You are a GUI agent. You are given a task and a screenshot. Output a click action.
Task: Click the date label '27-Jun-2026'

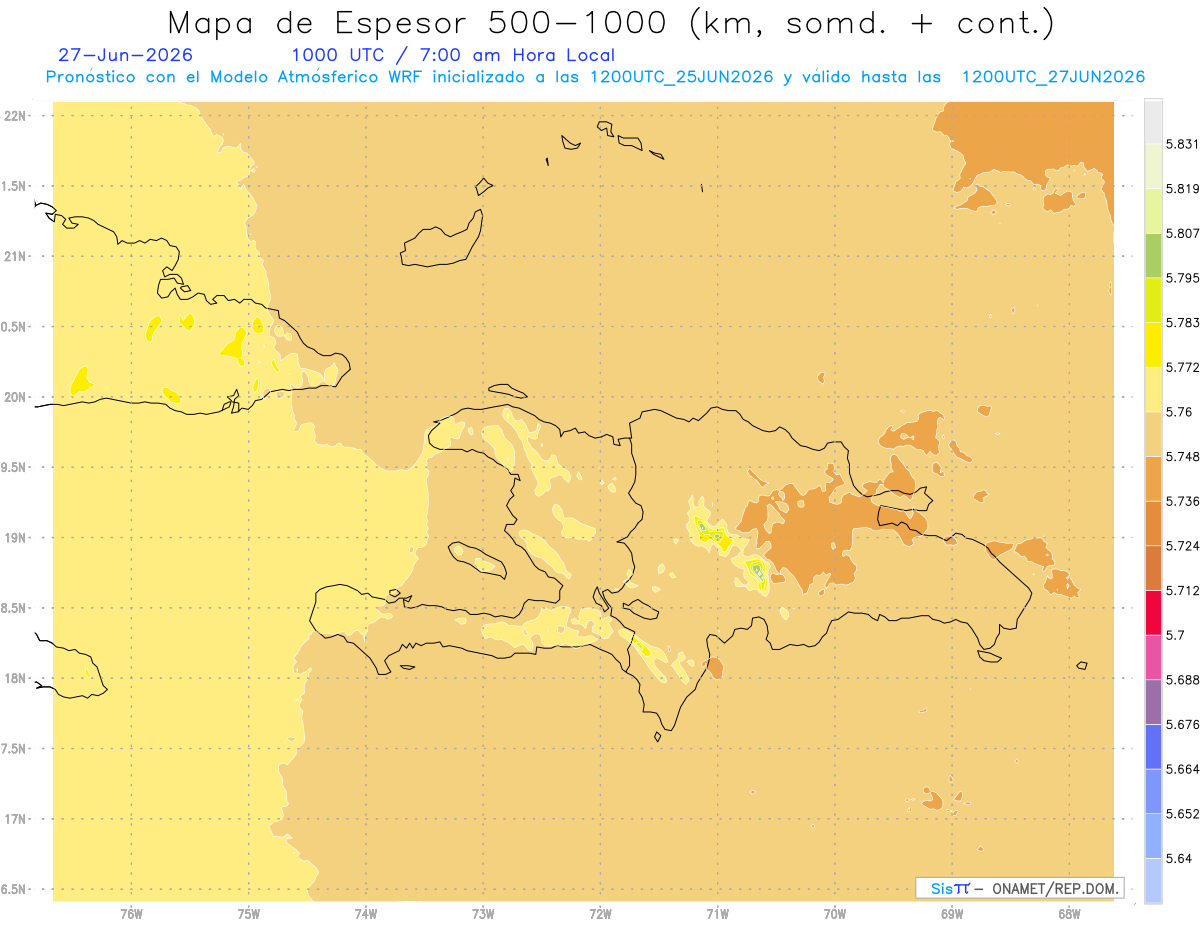125,55
